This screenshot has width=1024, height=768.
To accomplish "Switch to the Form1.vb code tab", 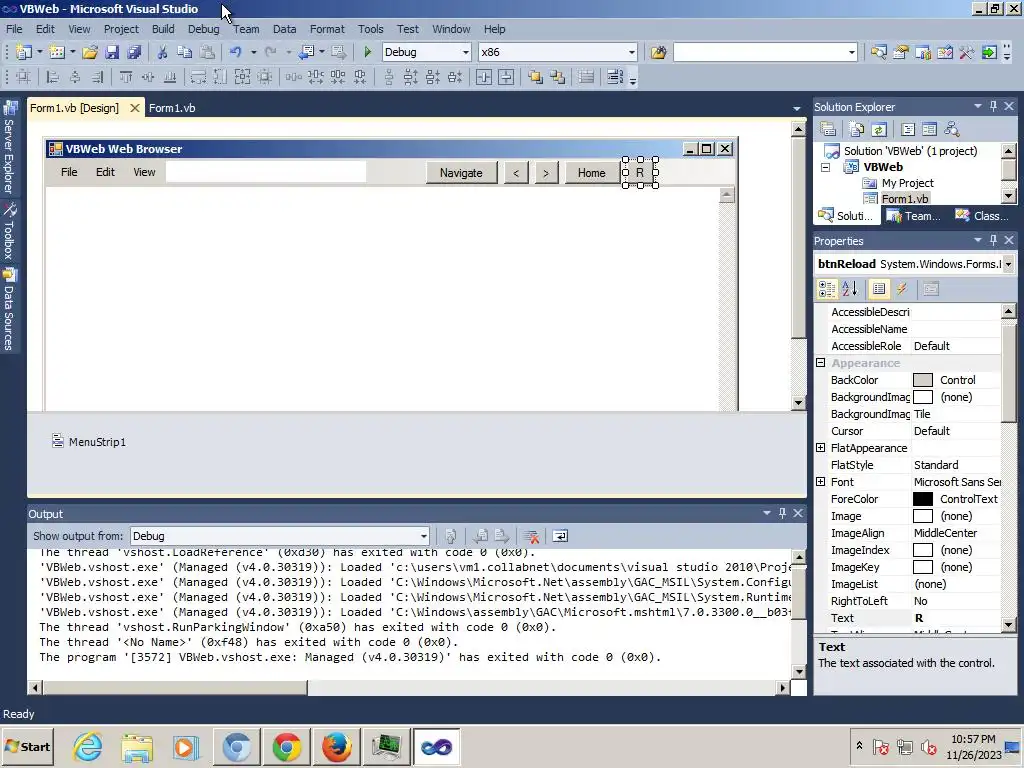I will tap(172, 108).
